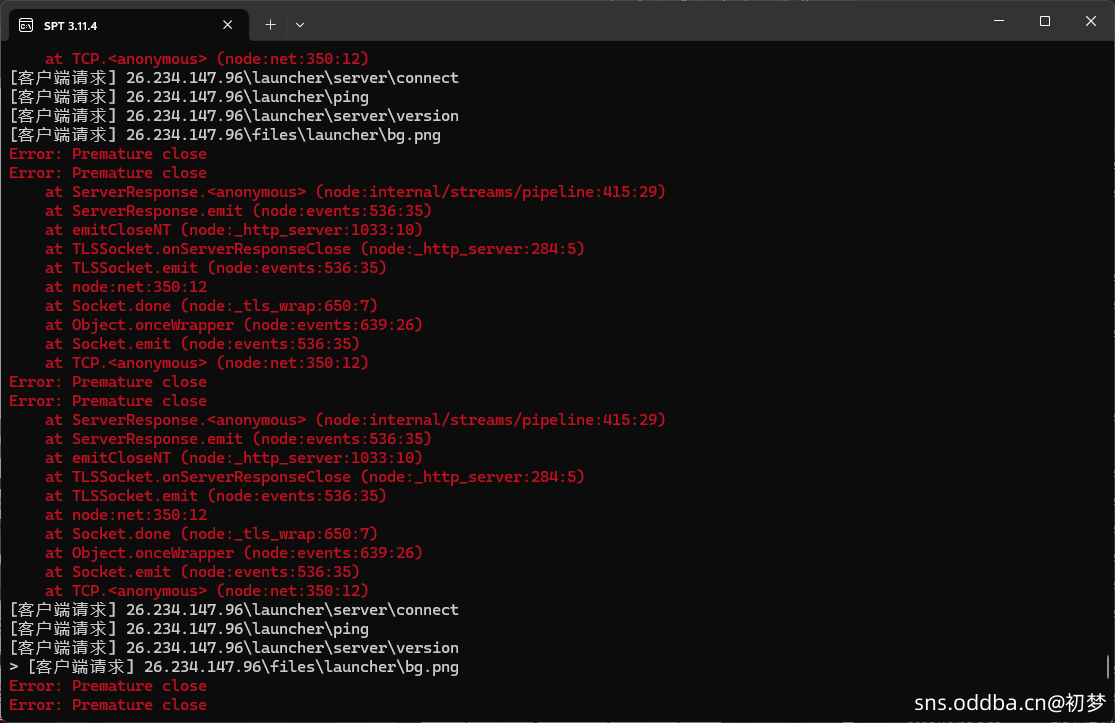The width and height of the screenshot is (1115, 723).
Task: Click the prompt line starting with ">"
Action: [234, 667]
